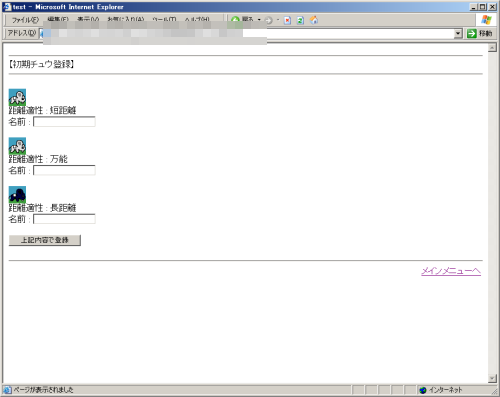Open the ツール(T) menu

(164, 19)
